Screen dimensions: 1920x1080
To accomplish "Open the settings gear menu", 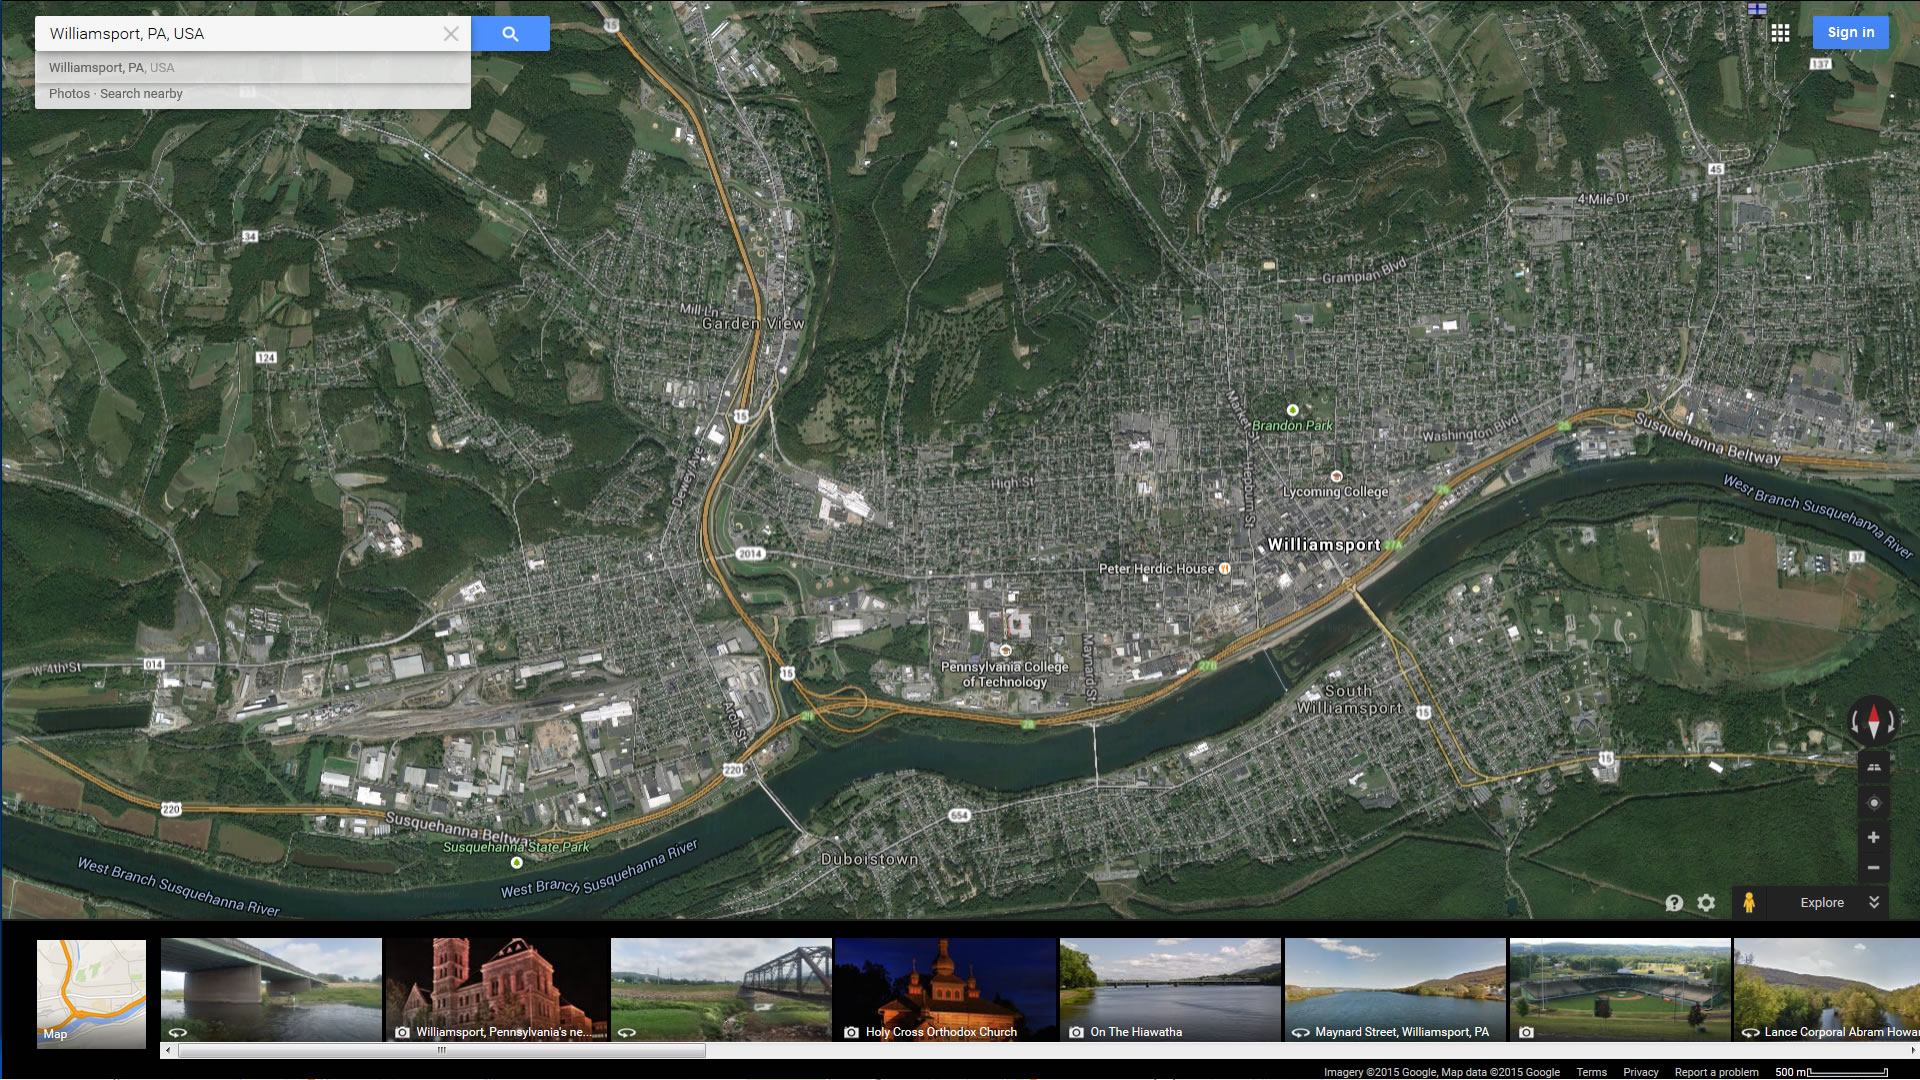I will pos(1706,903).
